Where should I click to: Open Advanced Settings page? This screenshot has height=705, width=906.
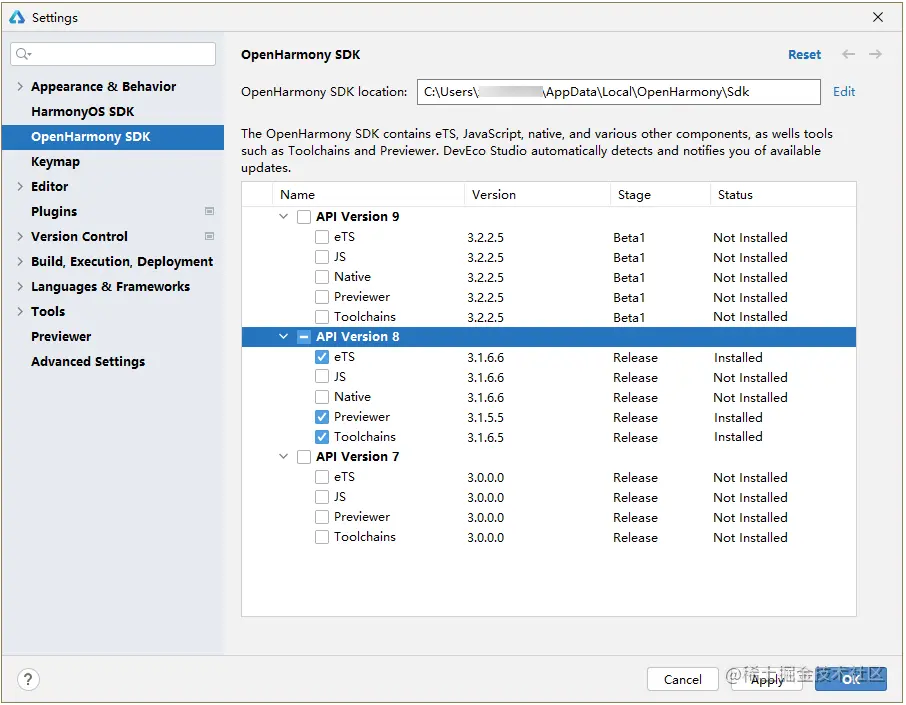88,362
